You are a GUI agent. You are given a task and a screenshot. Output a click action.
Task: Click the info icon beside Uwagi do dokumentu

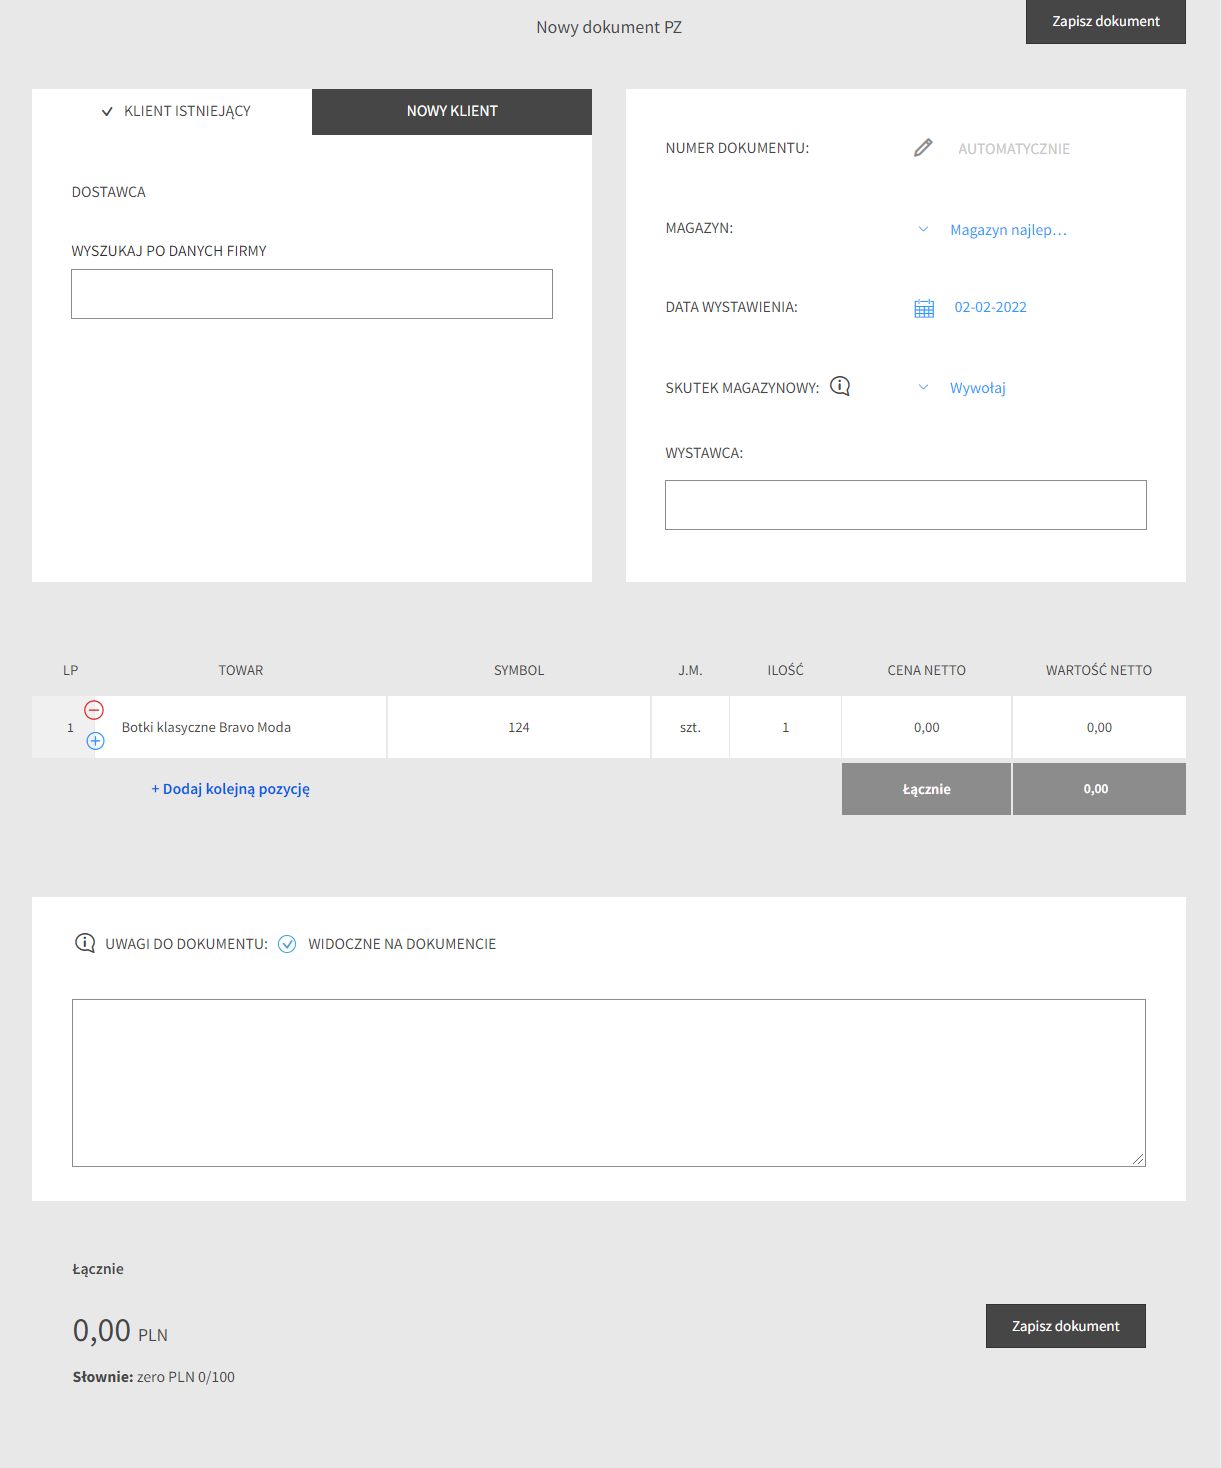pos(85,943)
